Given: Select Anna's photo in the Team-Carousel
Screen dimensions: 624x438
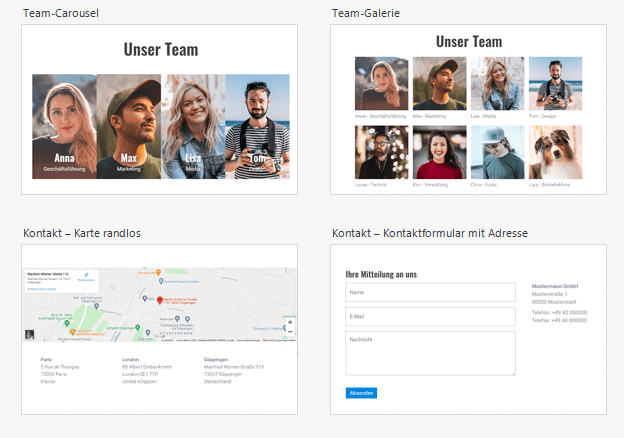Looking at the screenshot, I should tap(64, 127).
